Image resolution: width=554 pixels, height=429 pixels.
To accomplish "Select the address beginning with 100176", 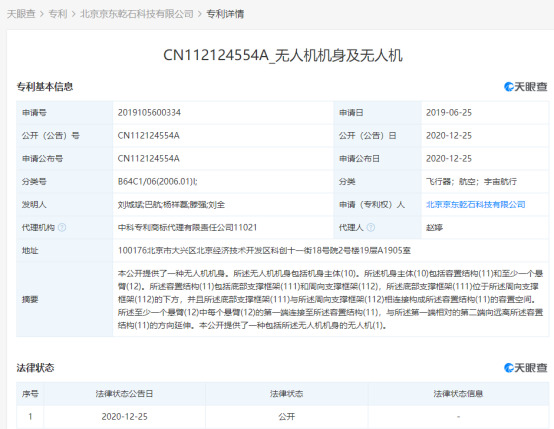I will pos(264,251).
